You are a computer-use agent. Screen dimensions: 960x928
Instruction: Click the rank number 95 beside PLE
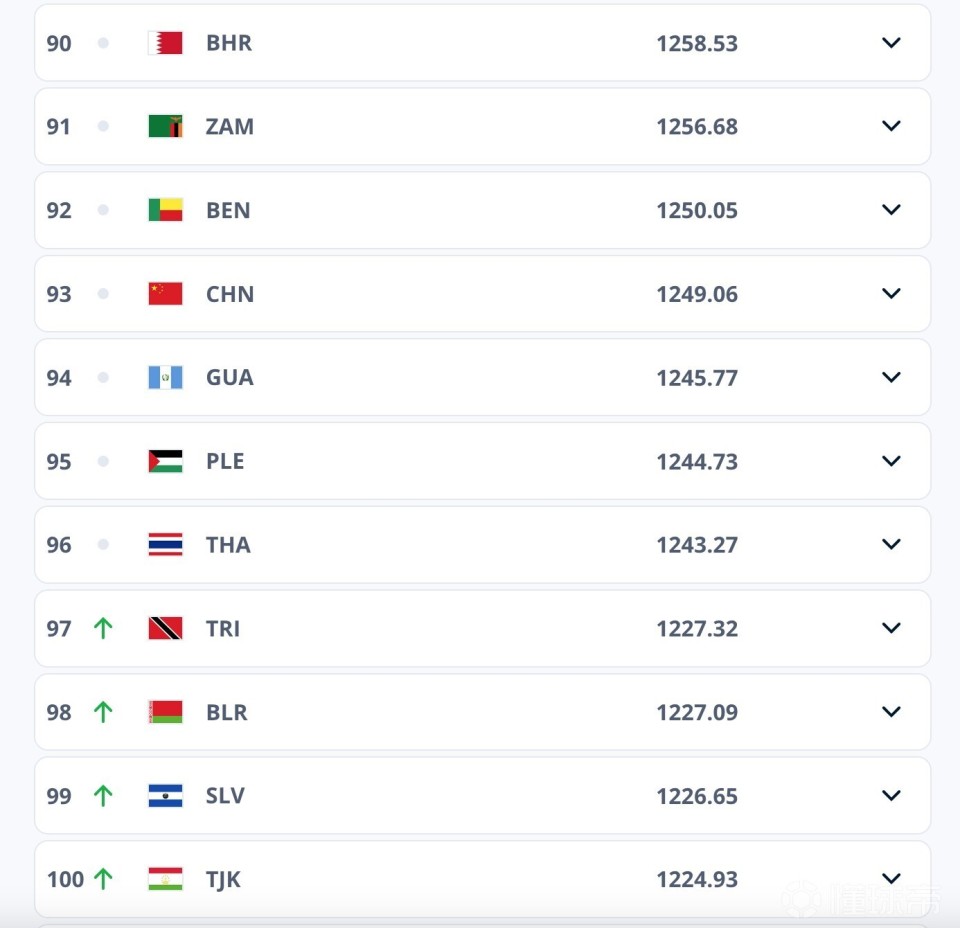pyautogui.click(x=58, y=461)
